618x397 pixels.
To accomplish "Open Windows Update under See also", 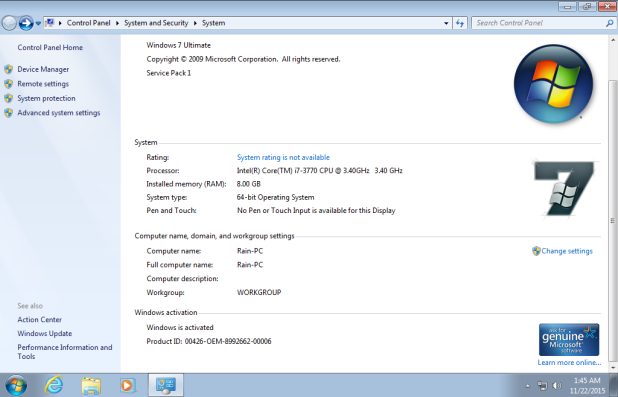I will pyautogui.click(x=45, y=334).
